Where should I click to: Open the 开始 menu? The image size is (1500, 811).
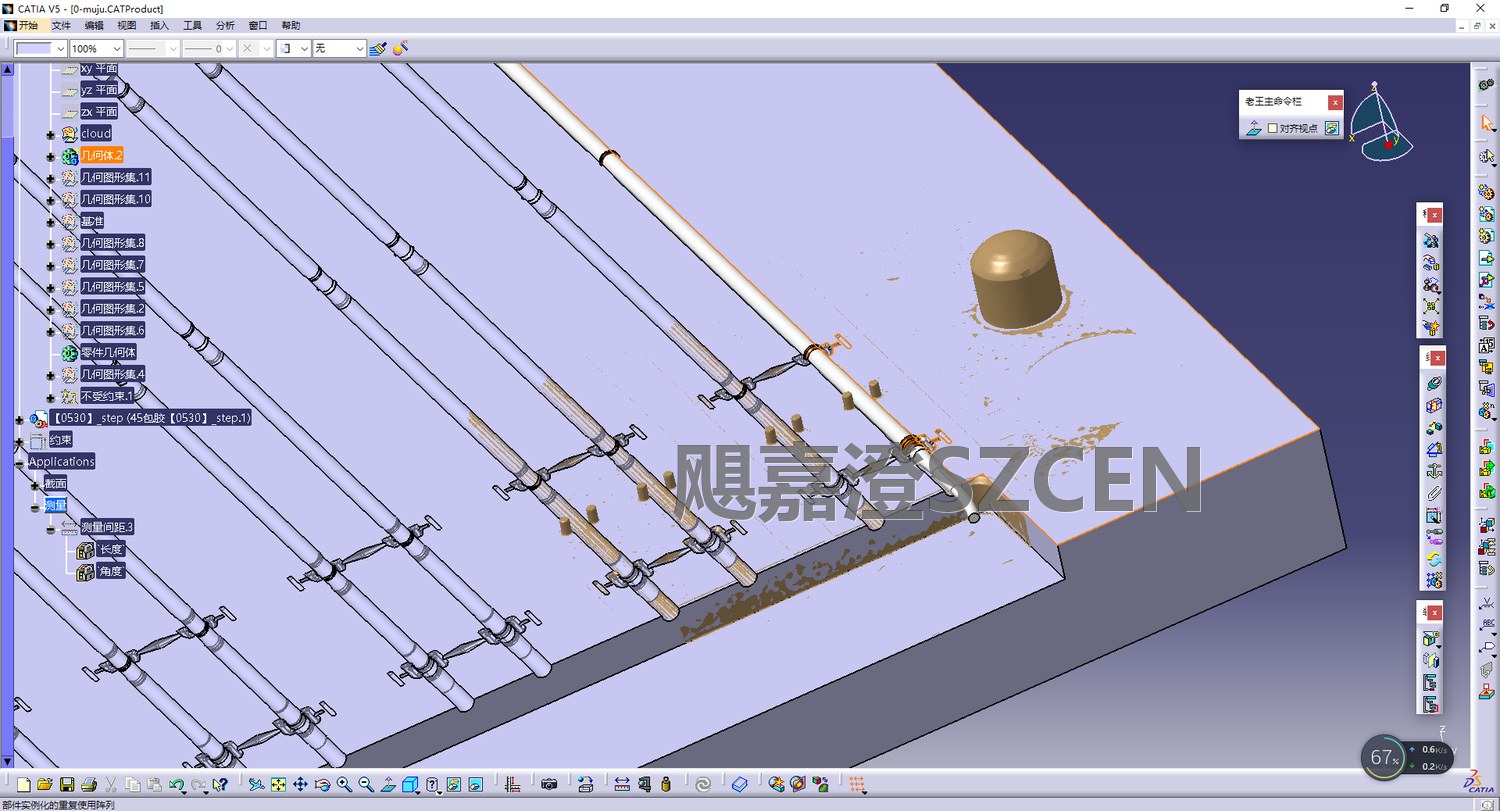tap(27, 25)
